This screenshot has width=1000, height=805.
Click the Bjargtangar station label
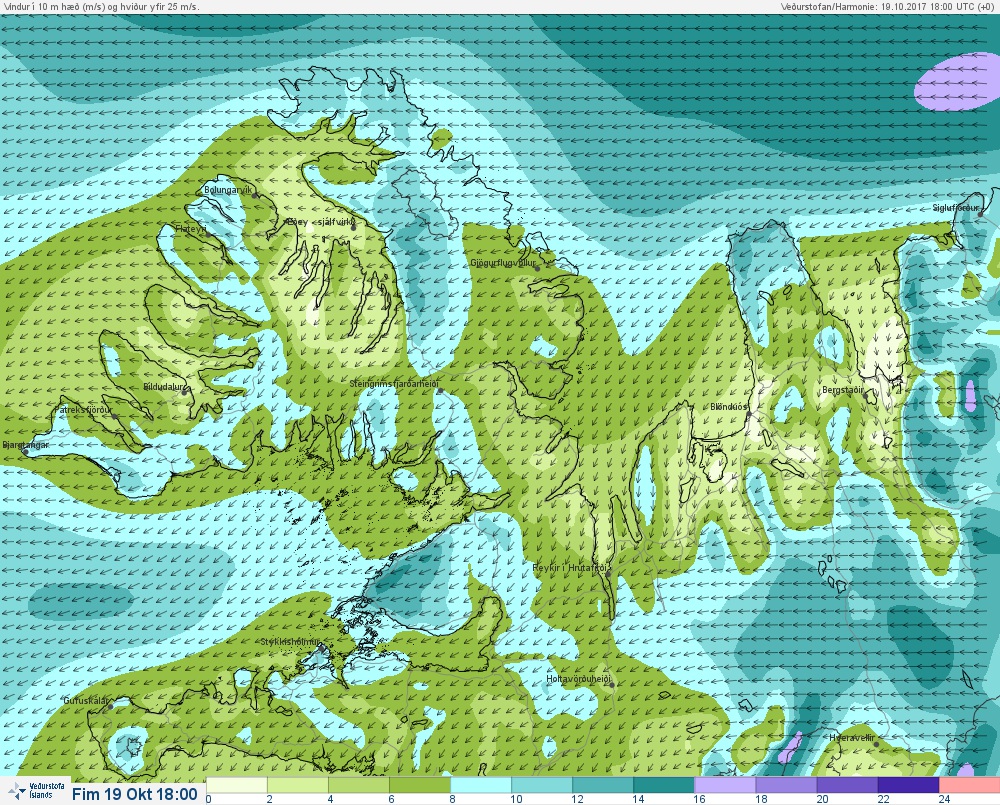pos(26,445)
